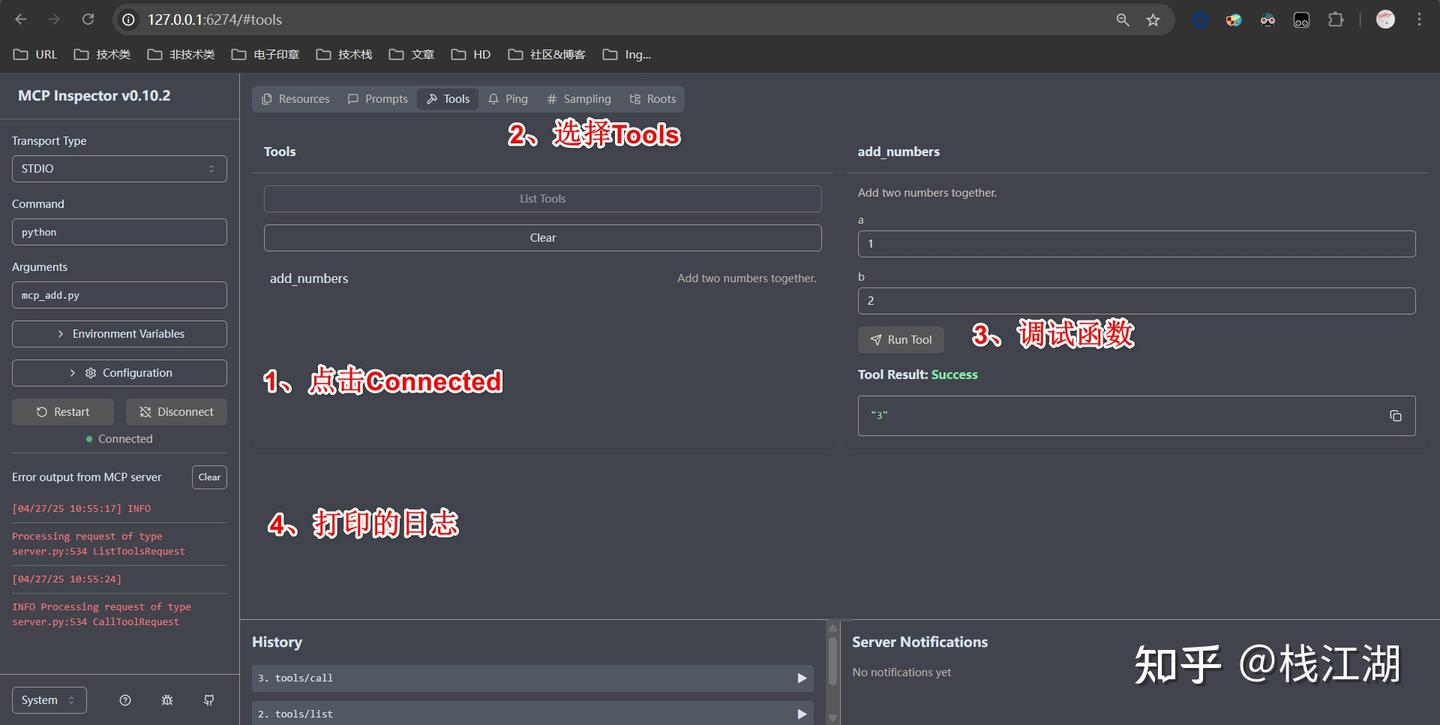
Task: Open the Transport Type STDIO dropdown
Action: click(x=119, y=169)
